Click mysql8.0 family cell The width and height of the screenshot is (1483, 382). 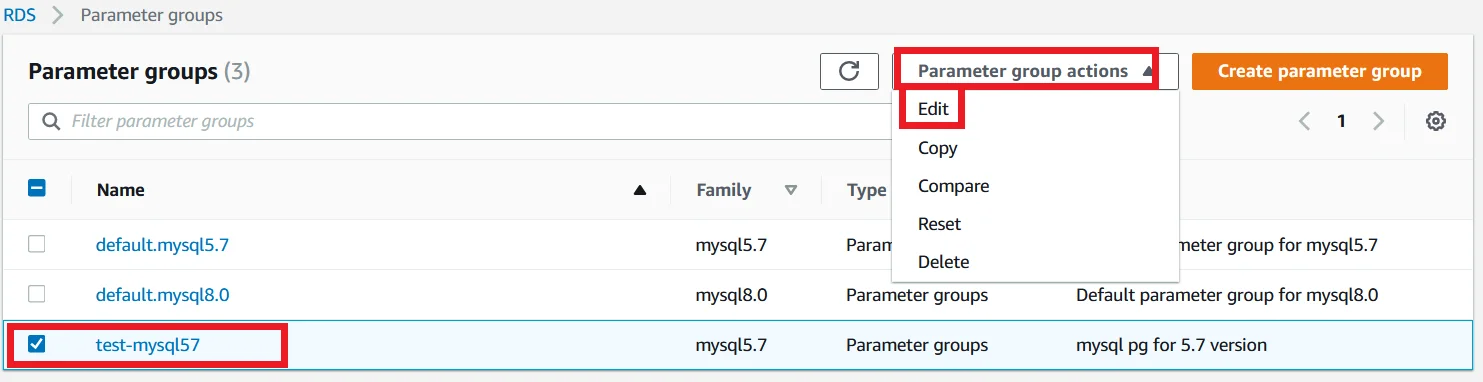pyautogui.click(x=731, y=295)
